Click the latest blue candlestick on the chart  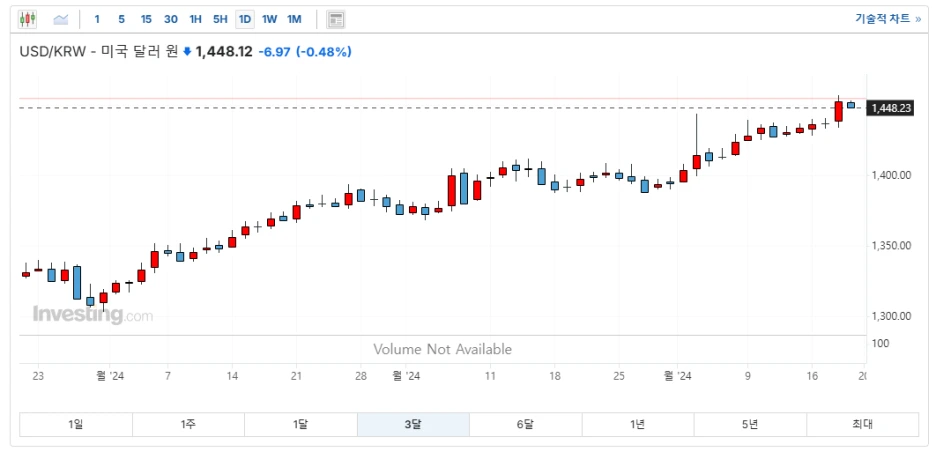pos(851,105)
